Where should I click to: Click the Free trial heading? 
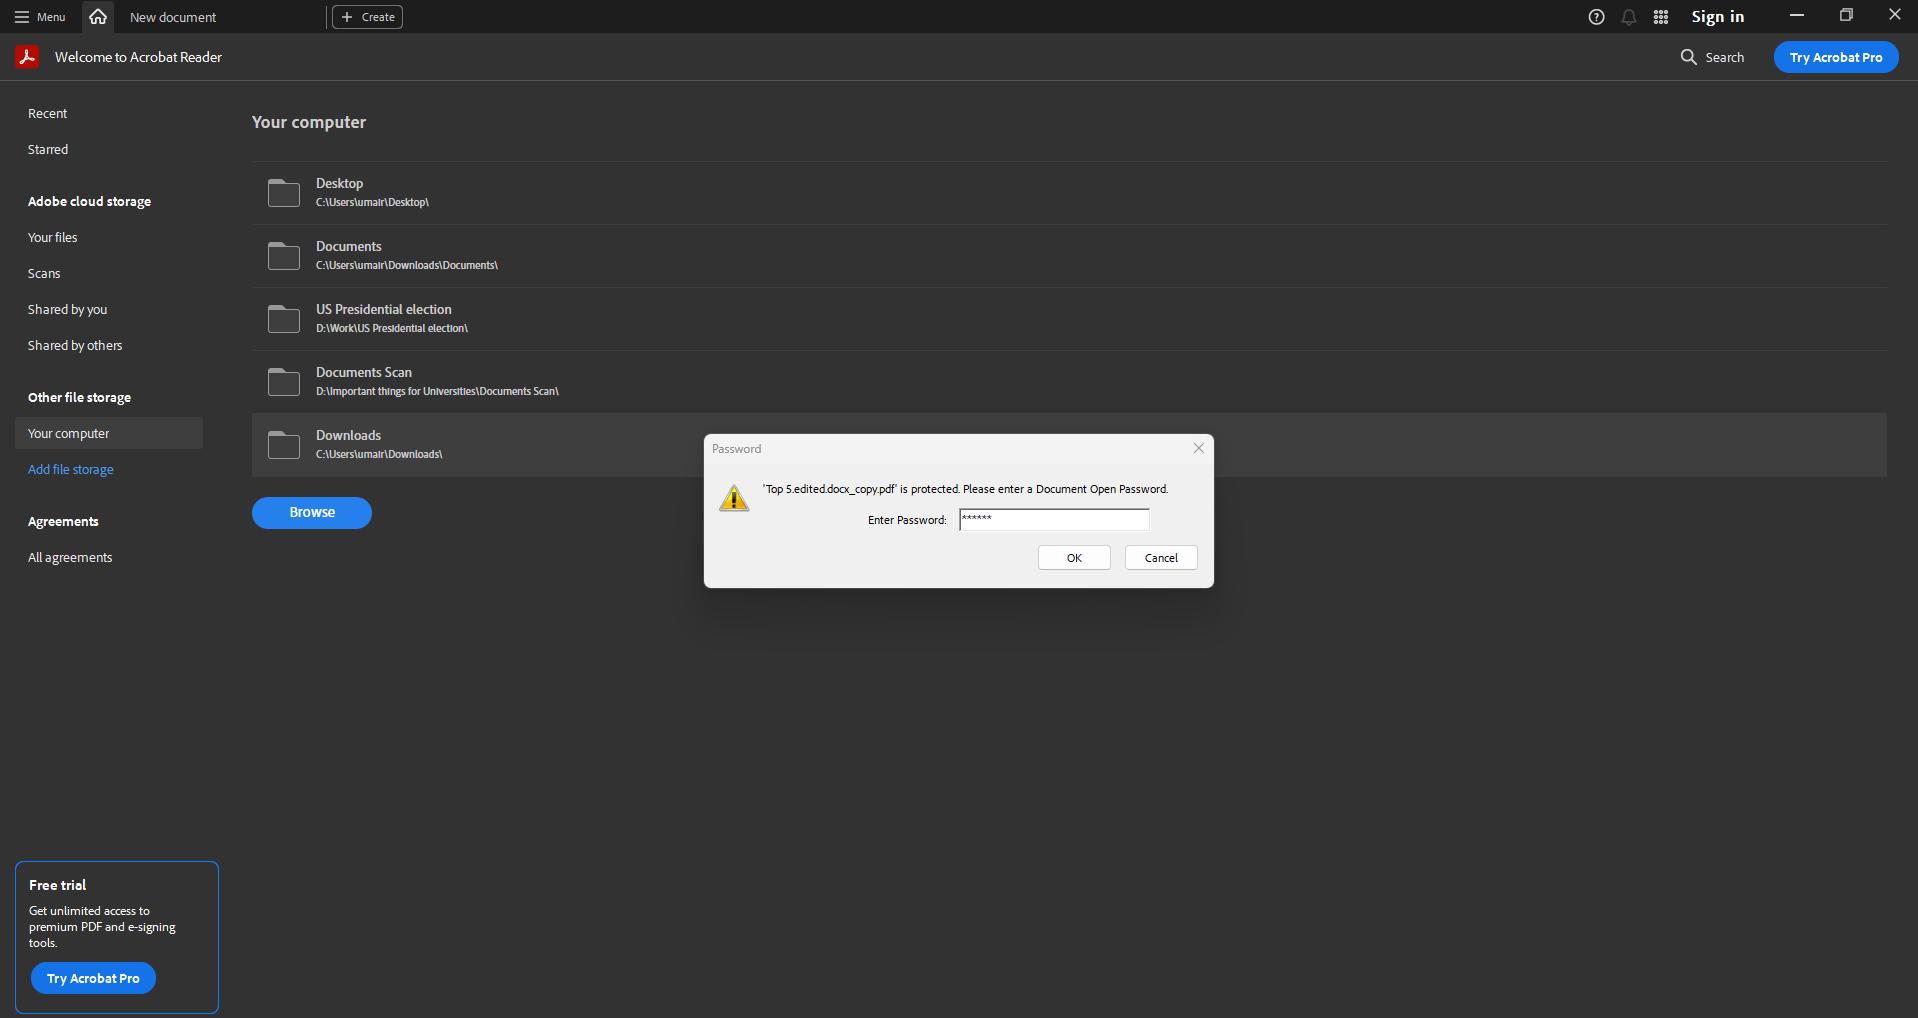(x=58, y=885)
